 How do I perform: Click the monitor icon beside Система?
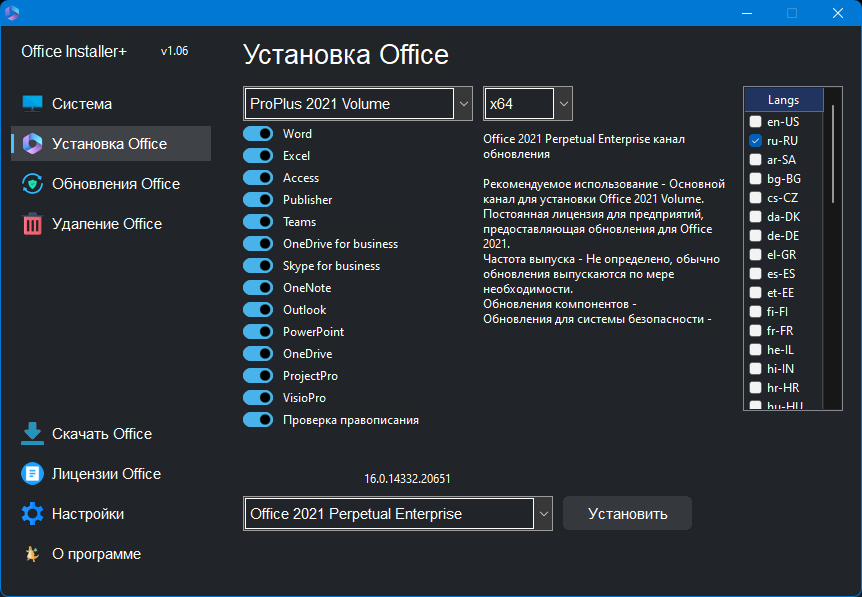click(x=33, y=104)
